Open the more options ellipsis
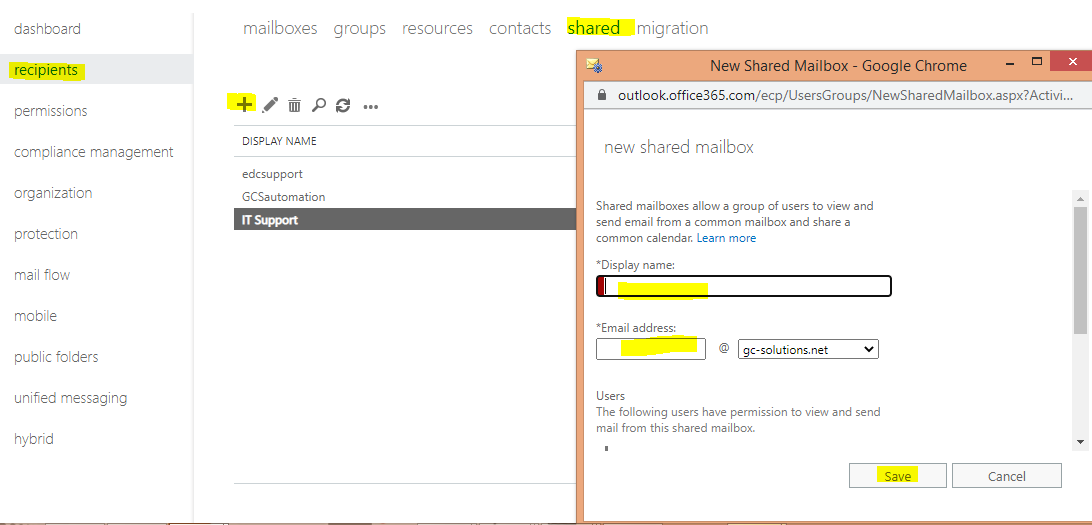The width and height of the screenshot is (1092, 525). [370, 107]
